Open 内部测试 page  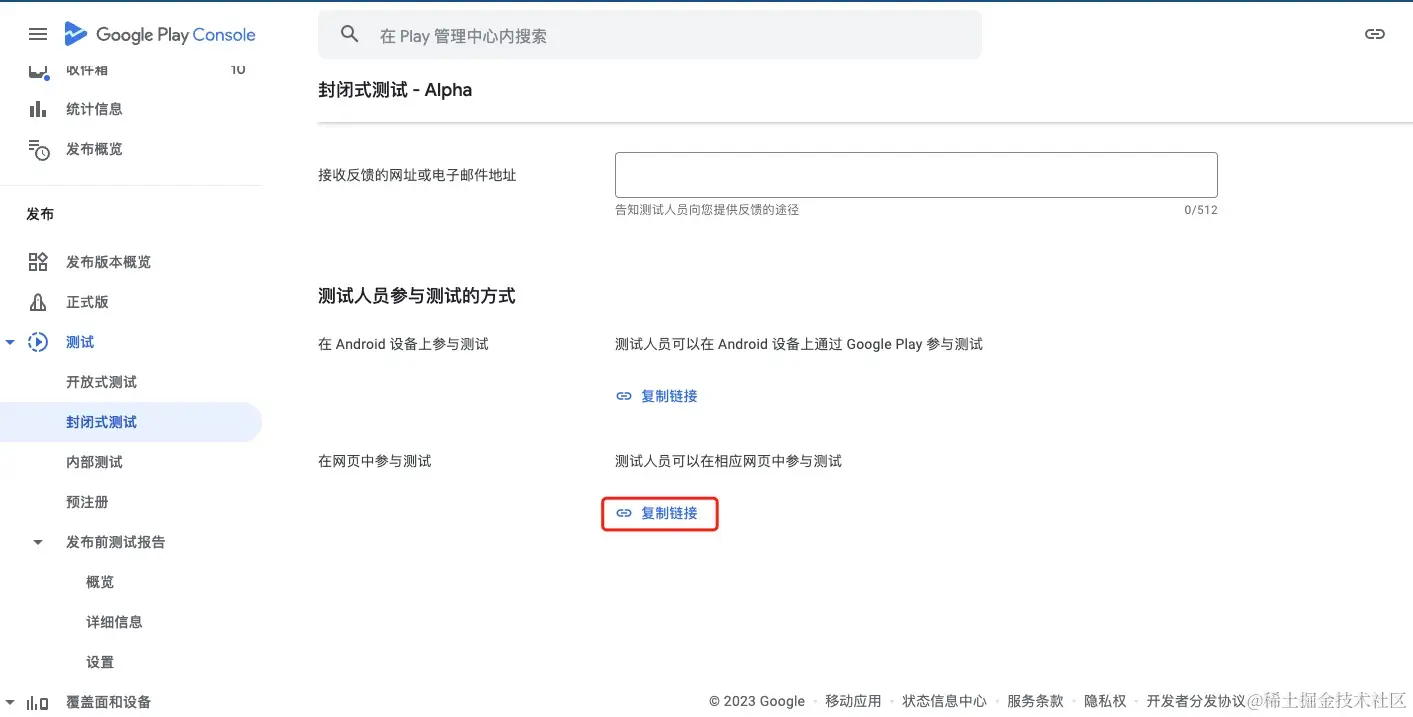click(94, 462)
